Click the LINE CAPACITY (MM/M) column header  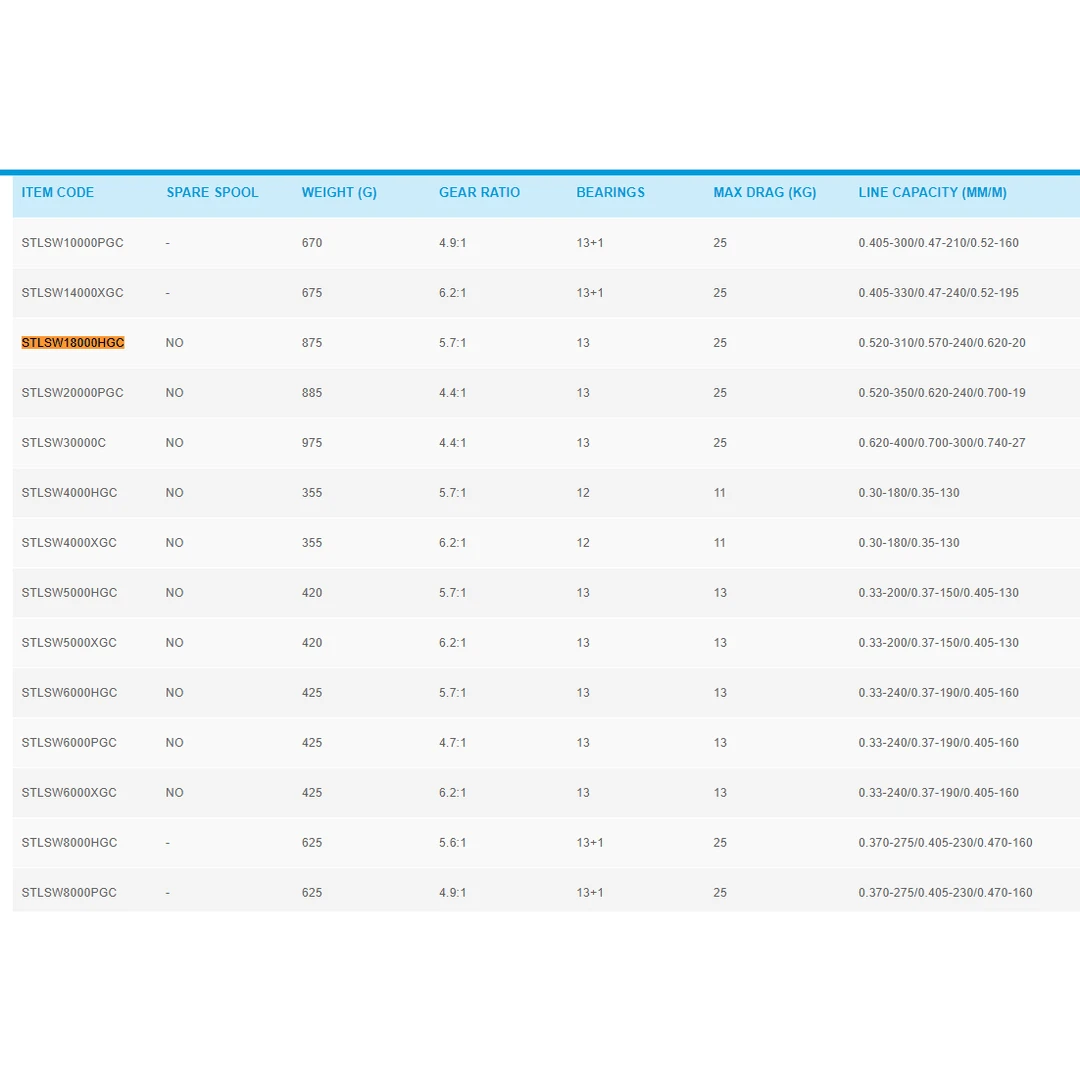click(932, 192)
